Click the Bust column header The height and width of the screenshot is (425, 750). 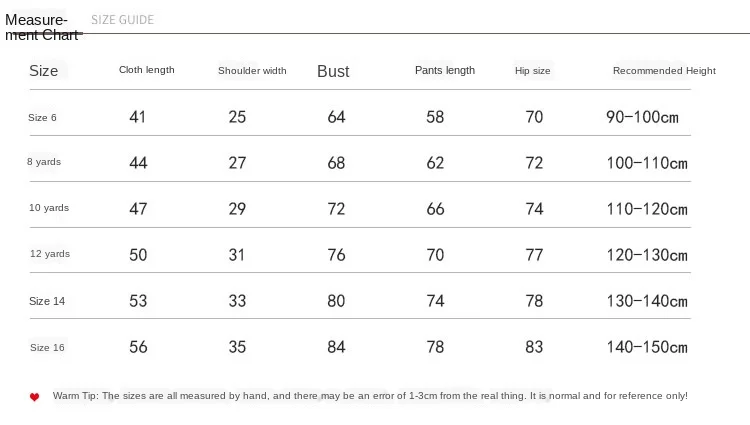(333, 71)
